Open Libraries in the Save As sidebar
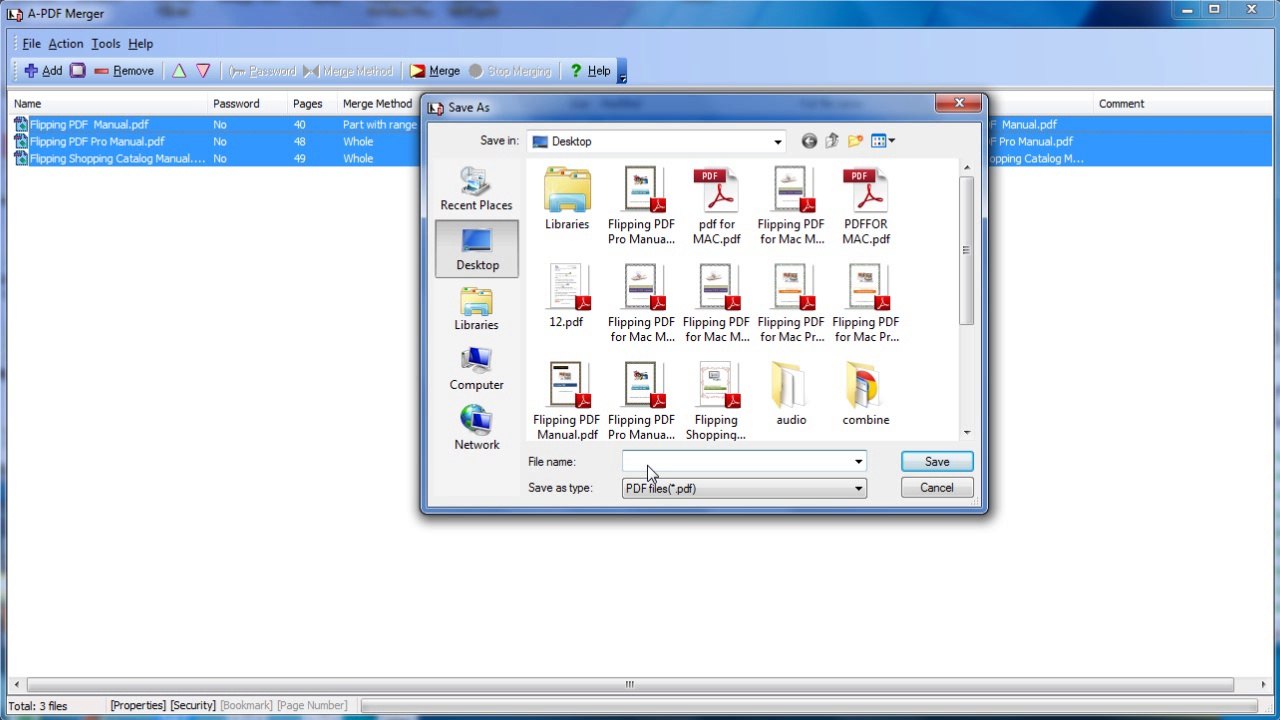Screen dimensions: 1280x720 pyautogui.click(x=476, y=309)
